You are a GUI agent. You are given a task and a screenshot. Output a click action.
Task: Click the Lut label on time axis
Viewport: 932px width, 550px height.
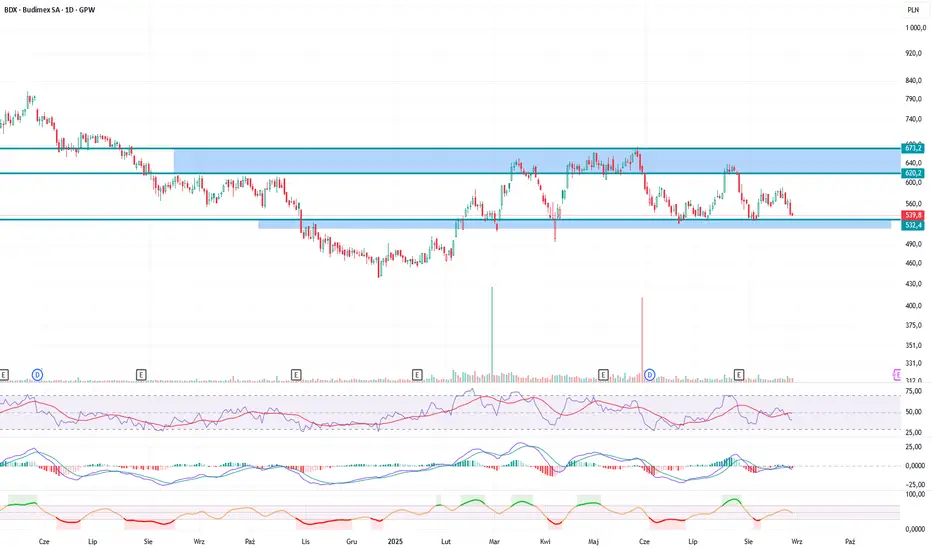coord(446,541)
